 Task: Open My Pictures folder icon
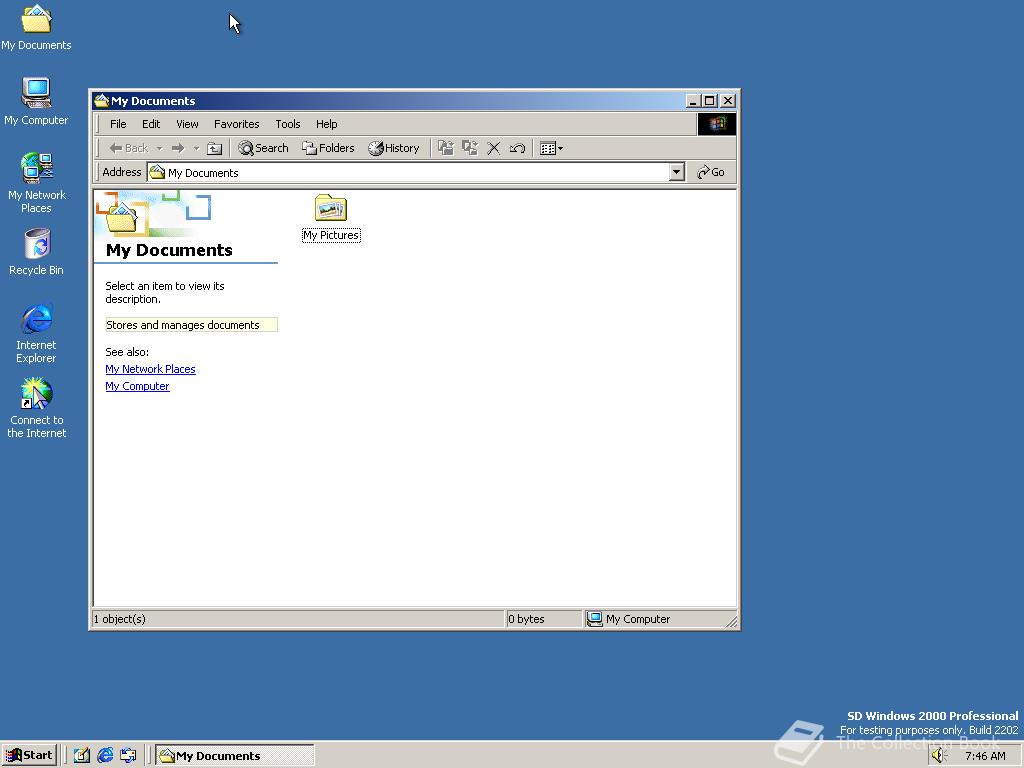(330, 208)
